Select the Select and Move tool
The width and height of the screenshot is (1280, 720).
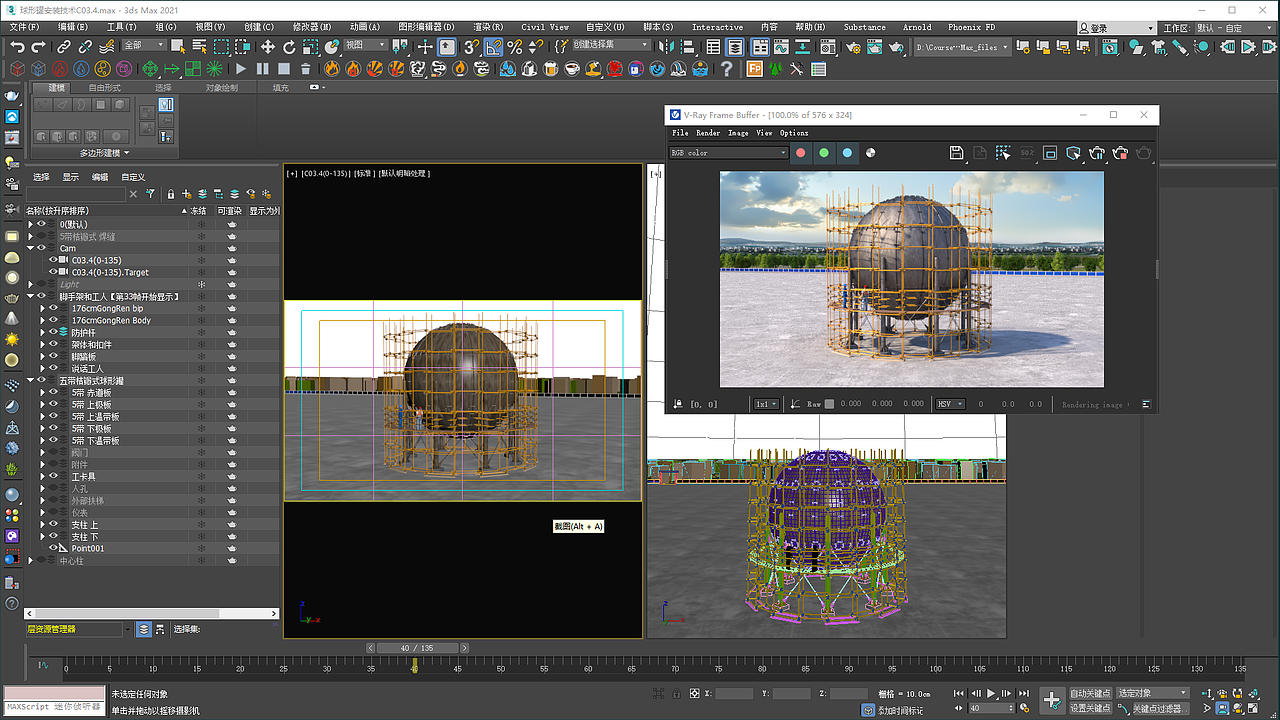click(268, 46)
